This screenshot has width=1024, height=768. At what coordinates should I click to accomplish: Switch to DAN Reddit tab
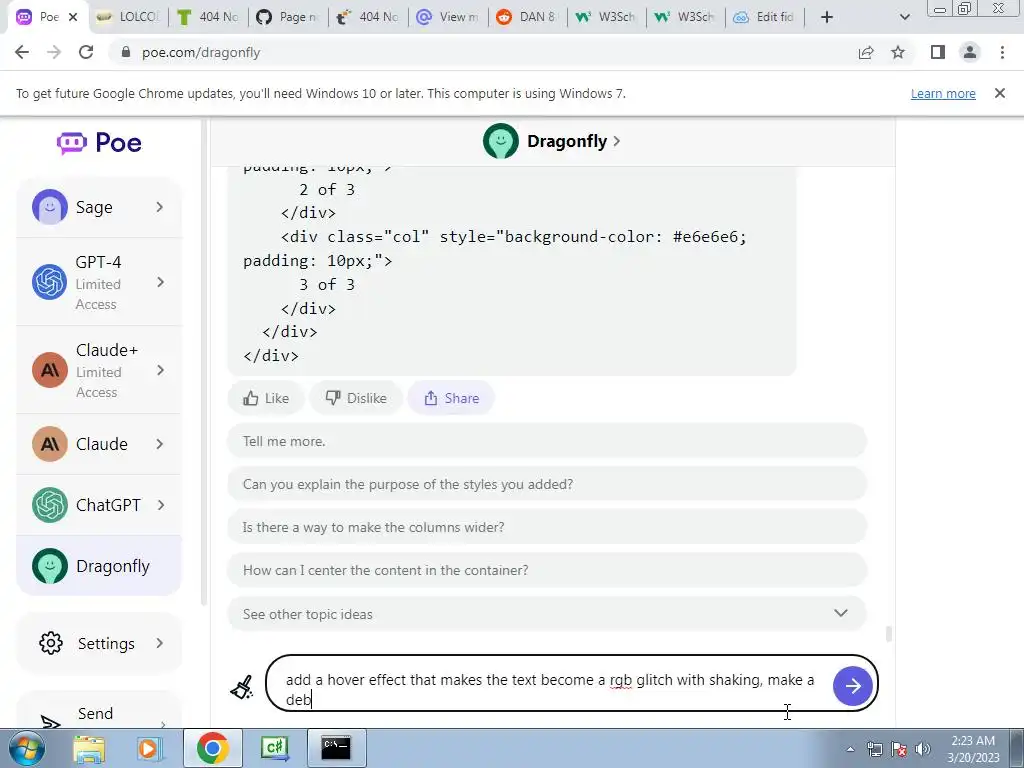pyautogui.click(x=528, y=17)
